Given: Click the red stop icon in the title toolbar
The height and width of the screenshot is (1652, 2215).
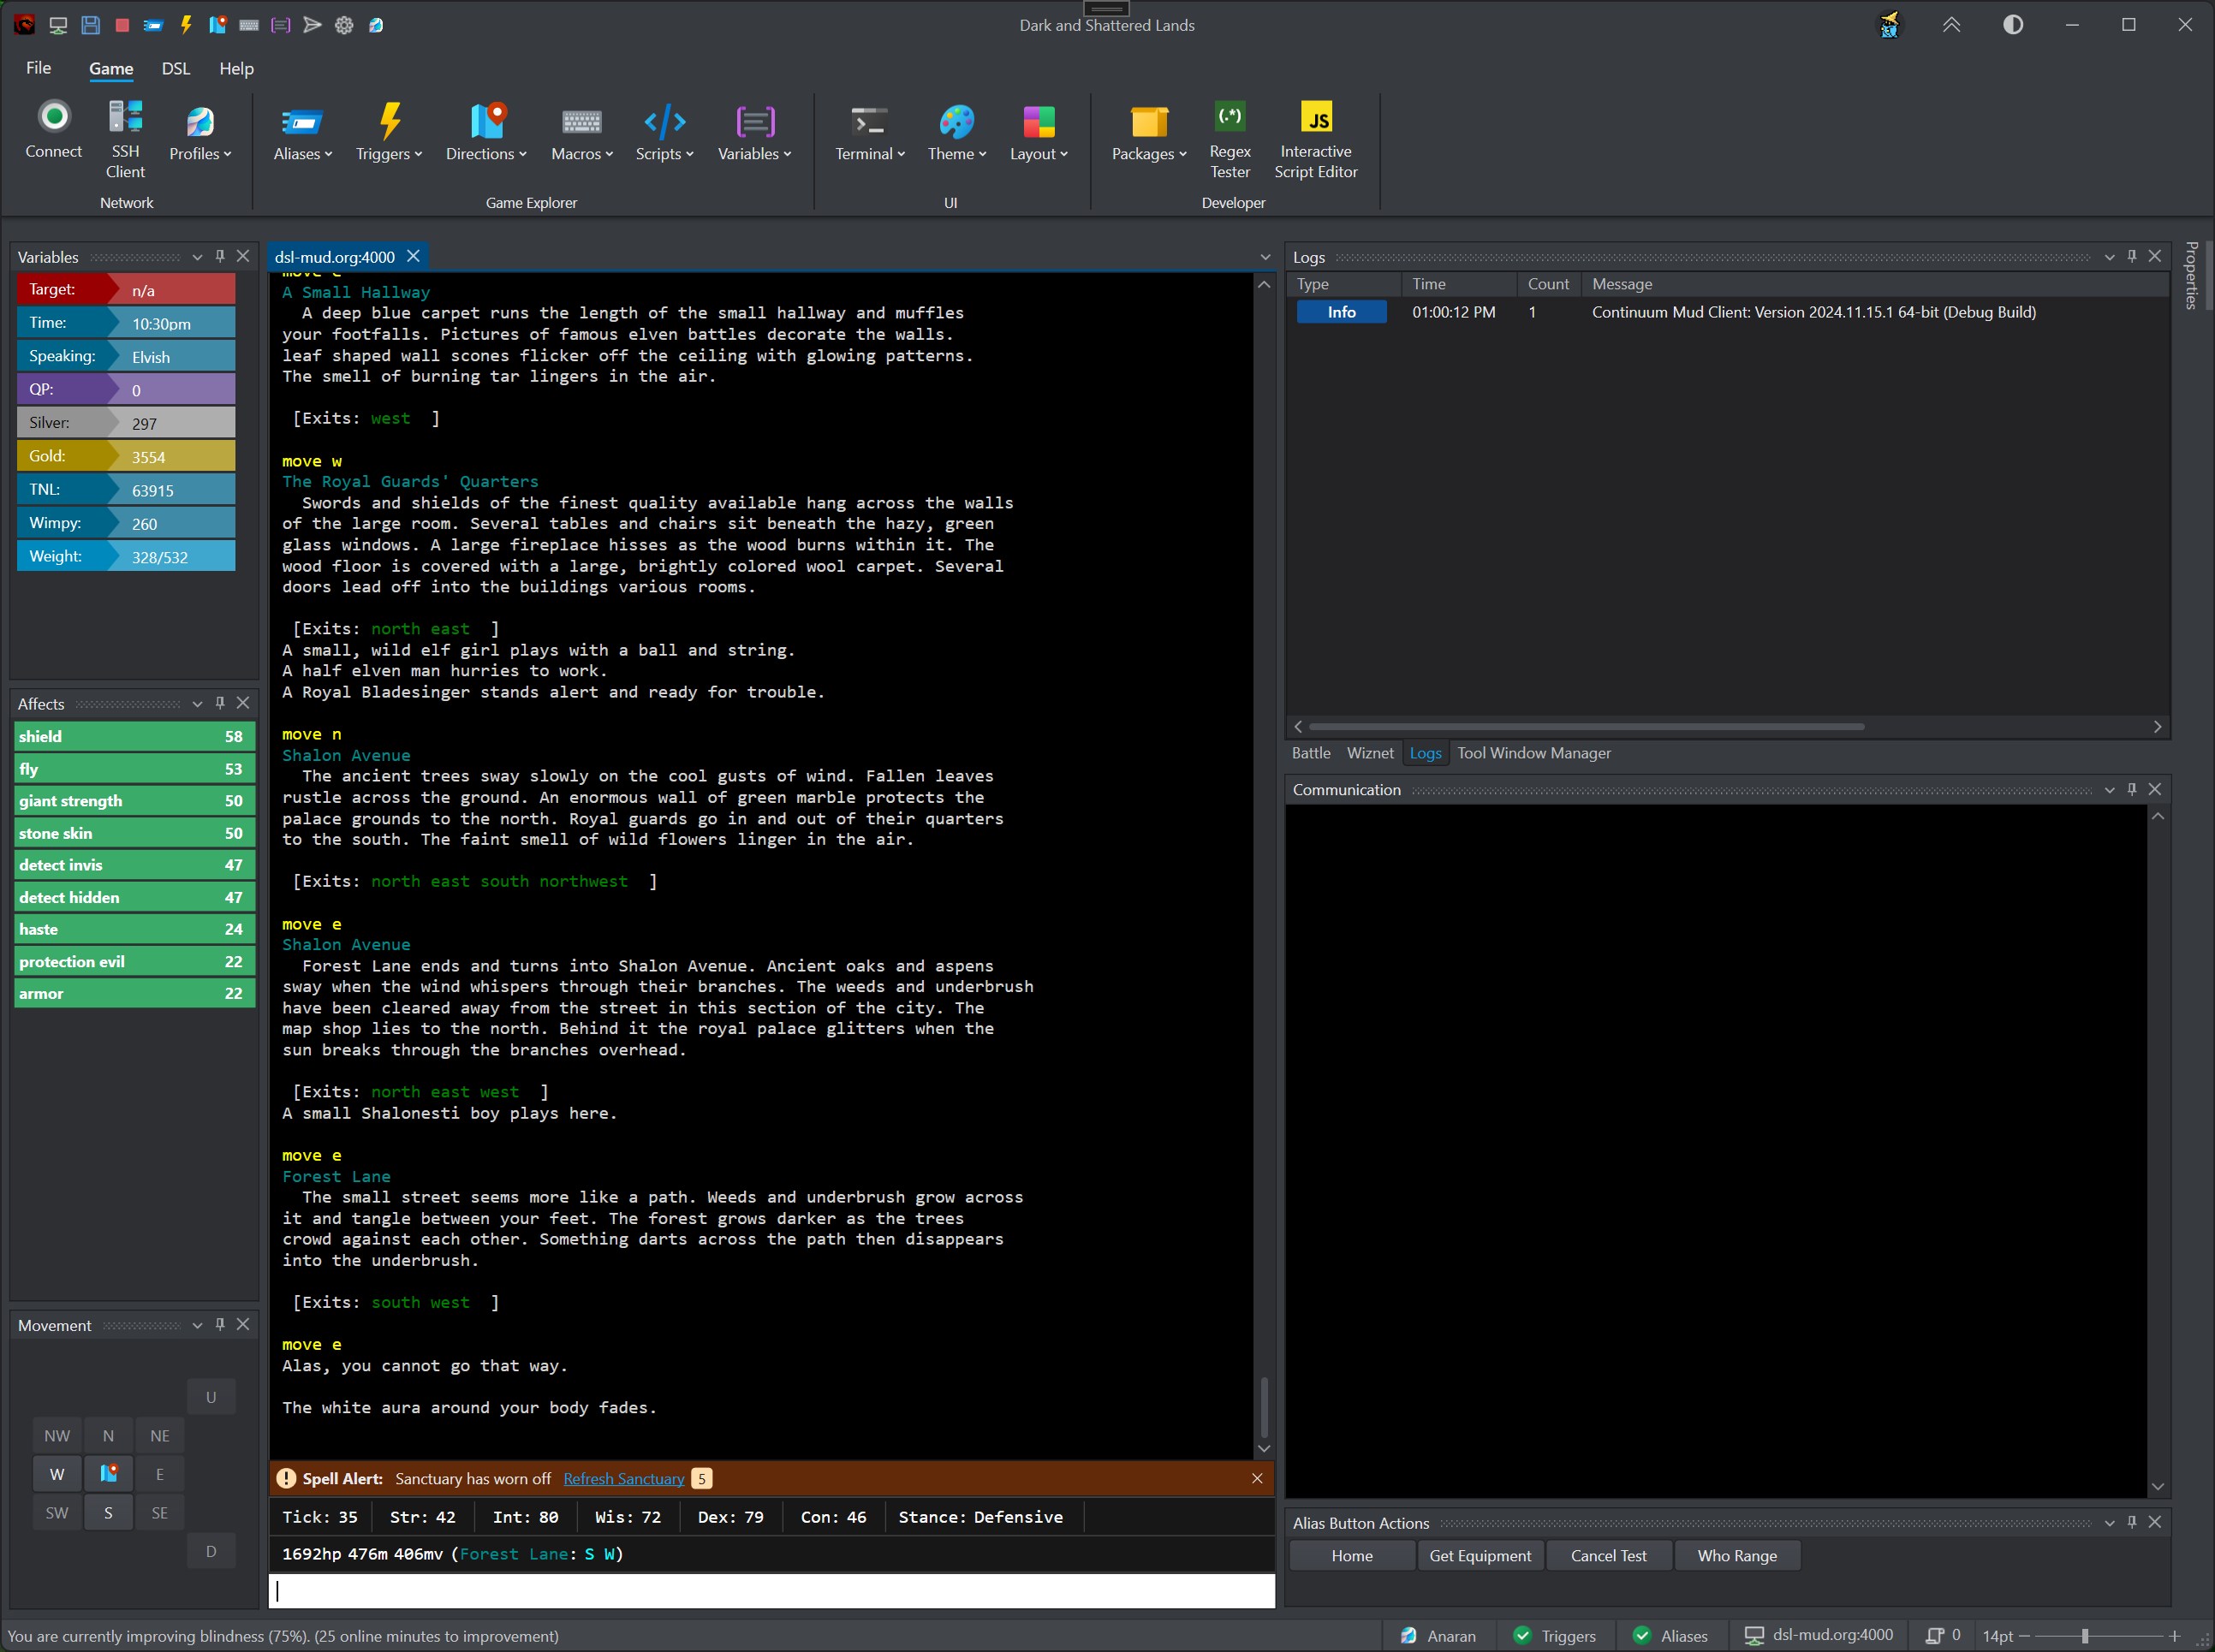Looking at the screenshot, I should point(122,25).
